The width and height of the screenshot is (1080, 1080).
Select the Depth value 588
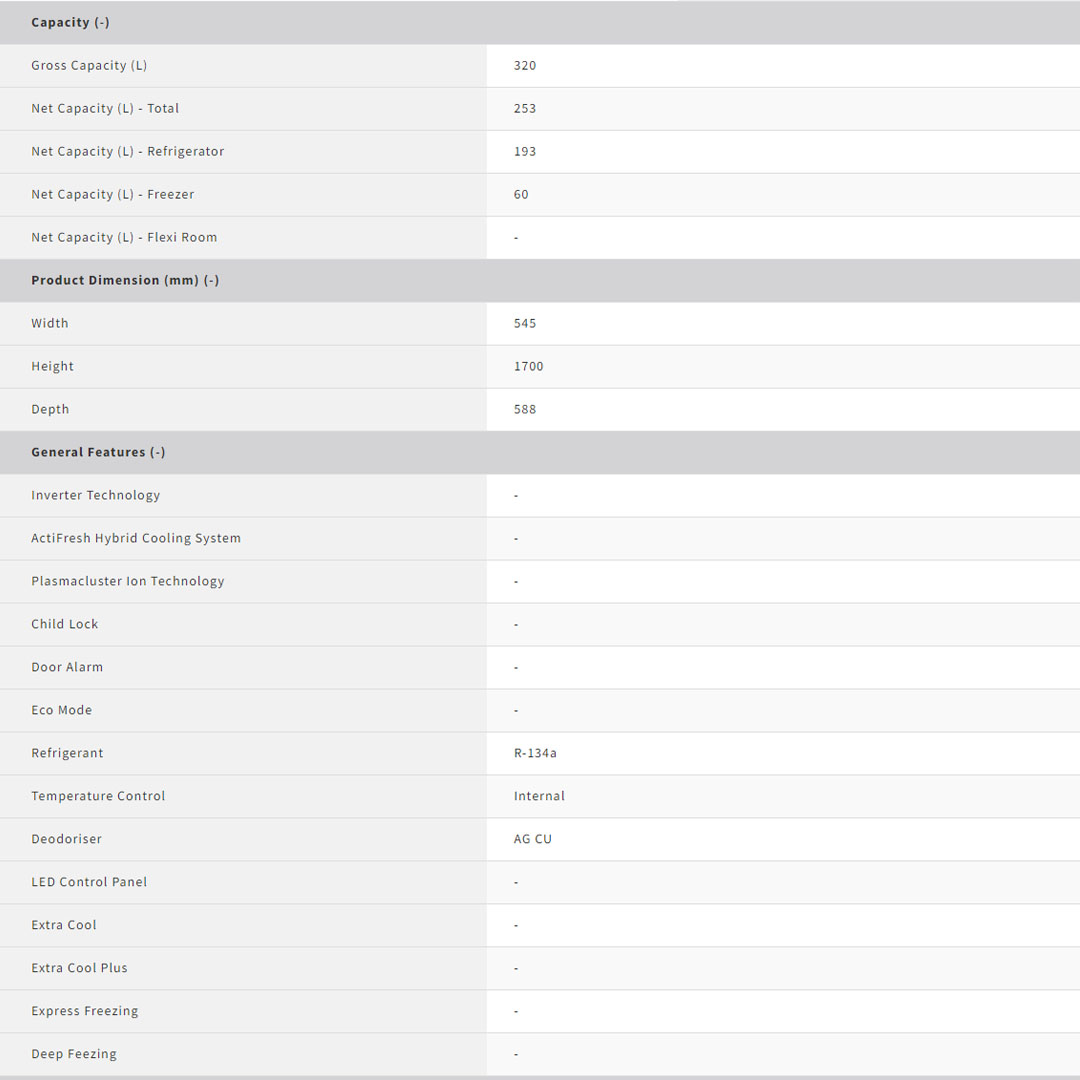coord(525,409)
